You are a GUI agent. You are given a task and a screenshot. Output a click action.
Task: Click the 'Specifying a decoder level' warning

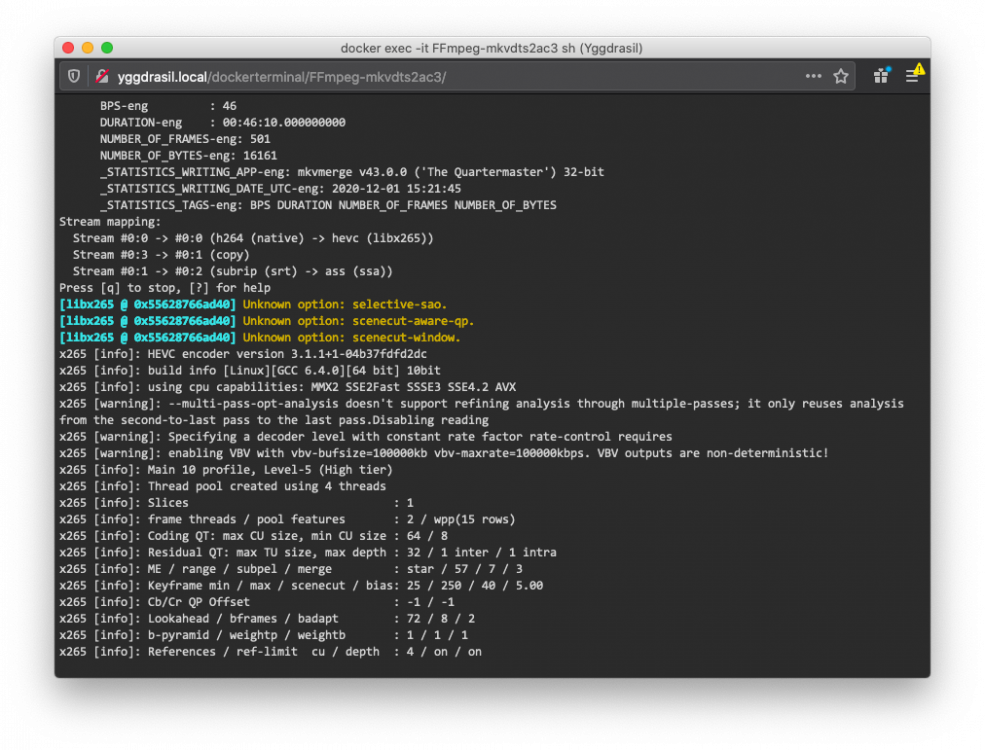[x=366, y=437]
